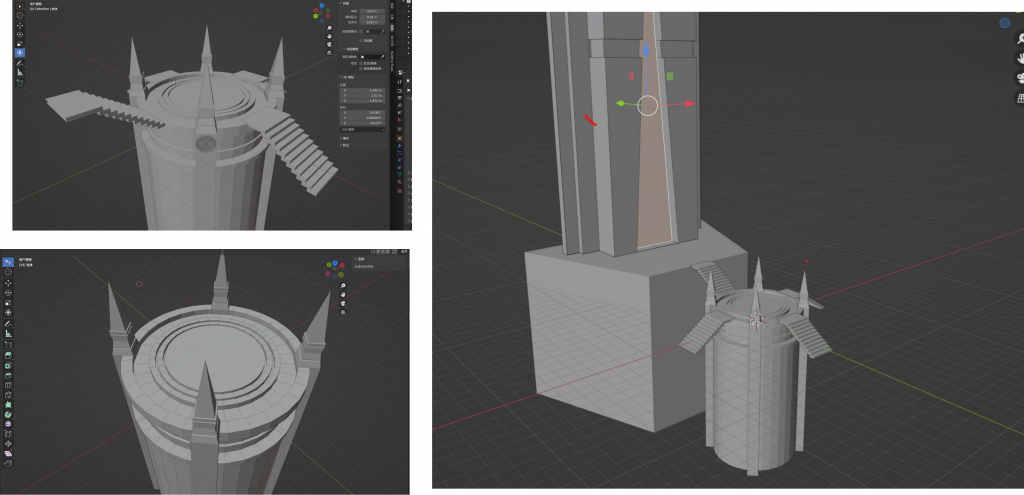This screenshot has width=1024, height=495.
Task: Toggle perspective/orthographic grid icon in the right viewport
Action: coord(1020,98)
